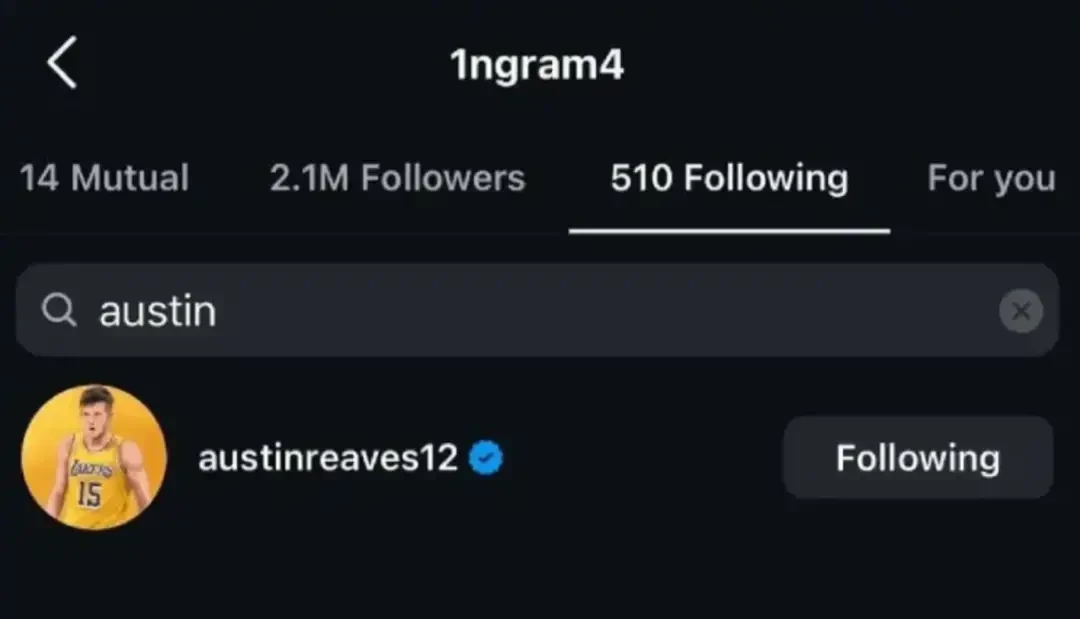Click the blue verified badge
The image size is (1080, 619).
[x=486, y=458]
